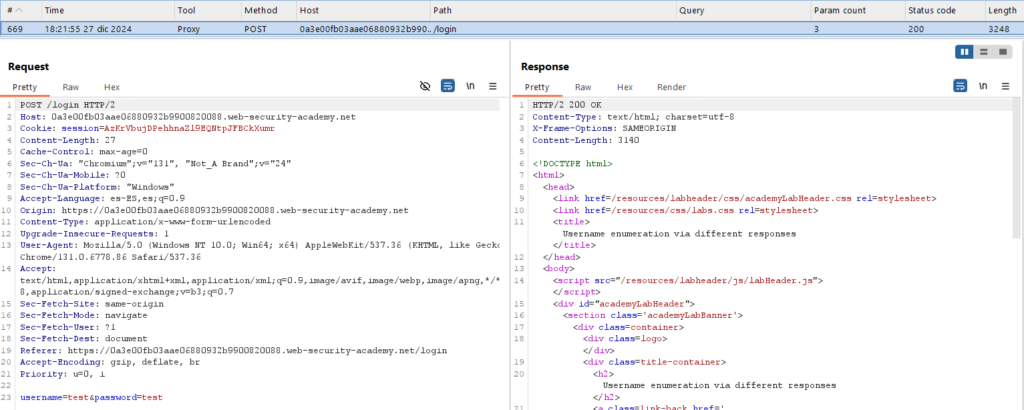This screenshot has height=410, width=1024.
Task: Click status code 200 cell in row 669
Action: tap(916, 29)
